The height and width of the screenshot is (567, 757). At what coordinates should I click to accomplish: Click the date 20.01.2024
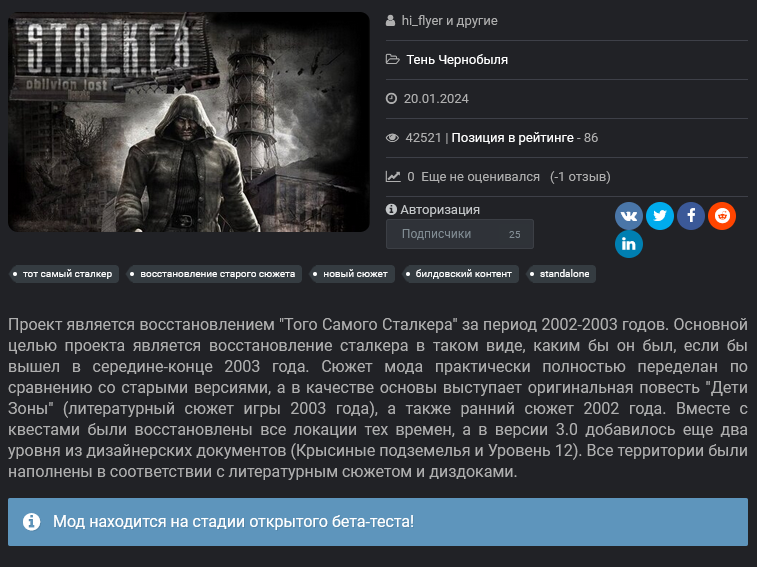click(x=436, y=99)
